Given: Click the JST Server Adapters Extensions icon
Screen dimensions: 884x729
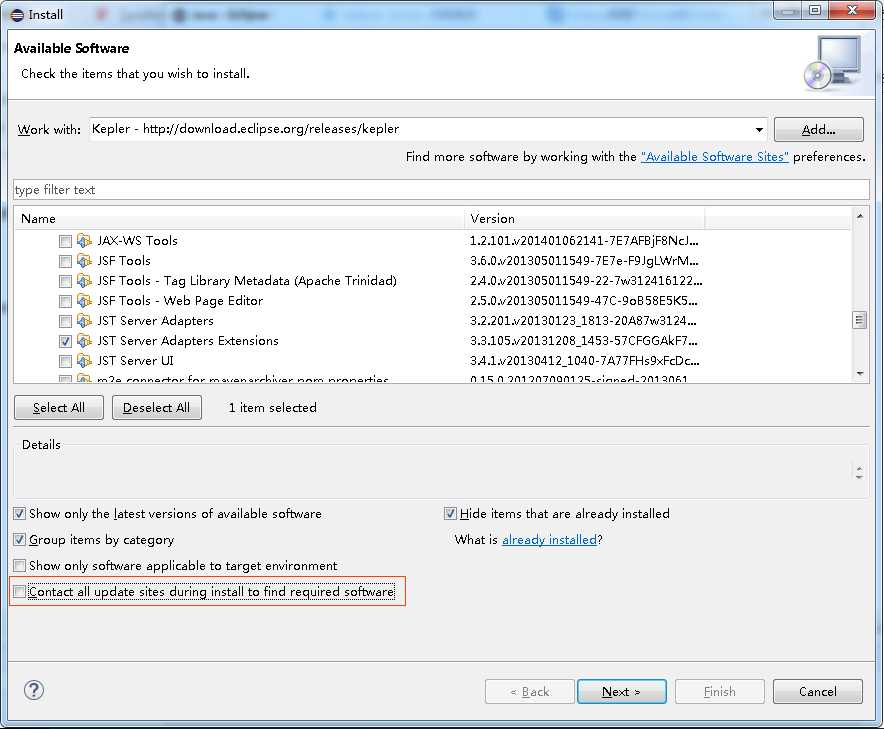Looking at the screenshot, I should 84,341.
